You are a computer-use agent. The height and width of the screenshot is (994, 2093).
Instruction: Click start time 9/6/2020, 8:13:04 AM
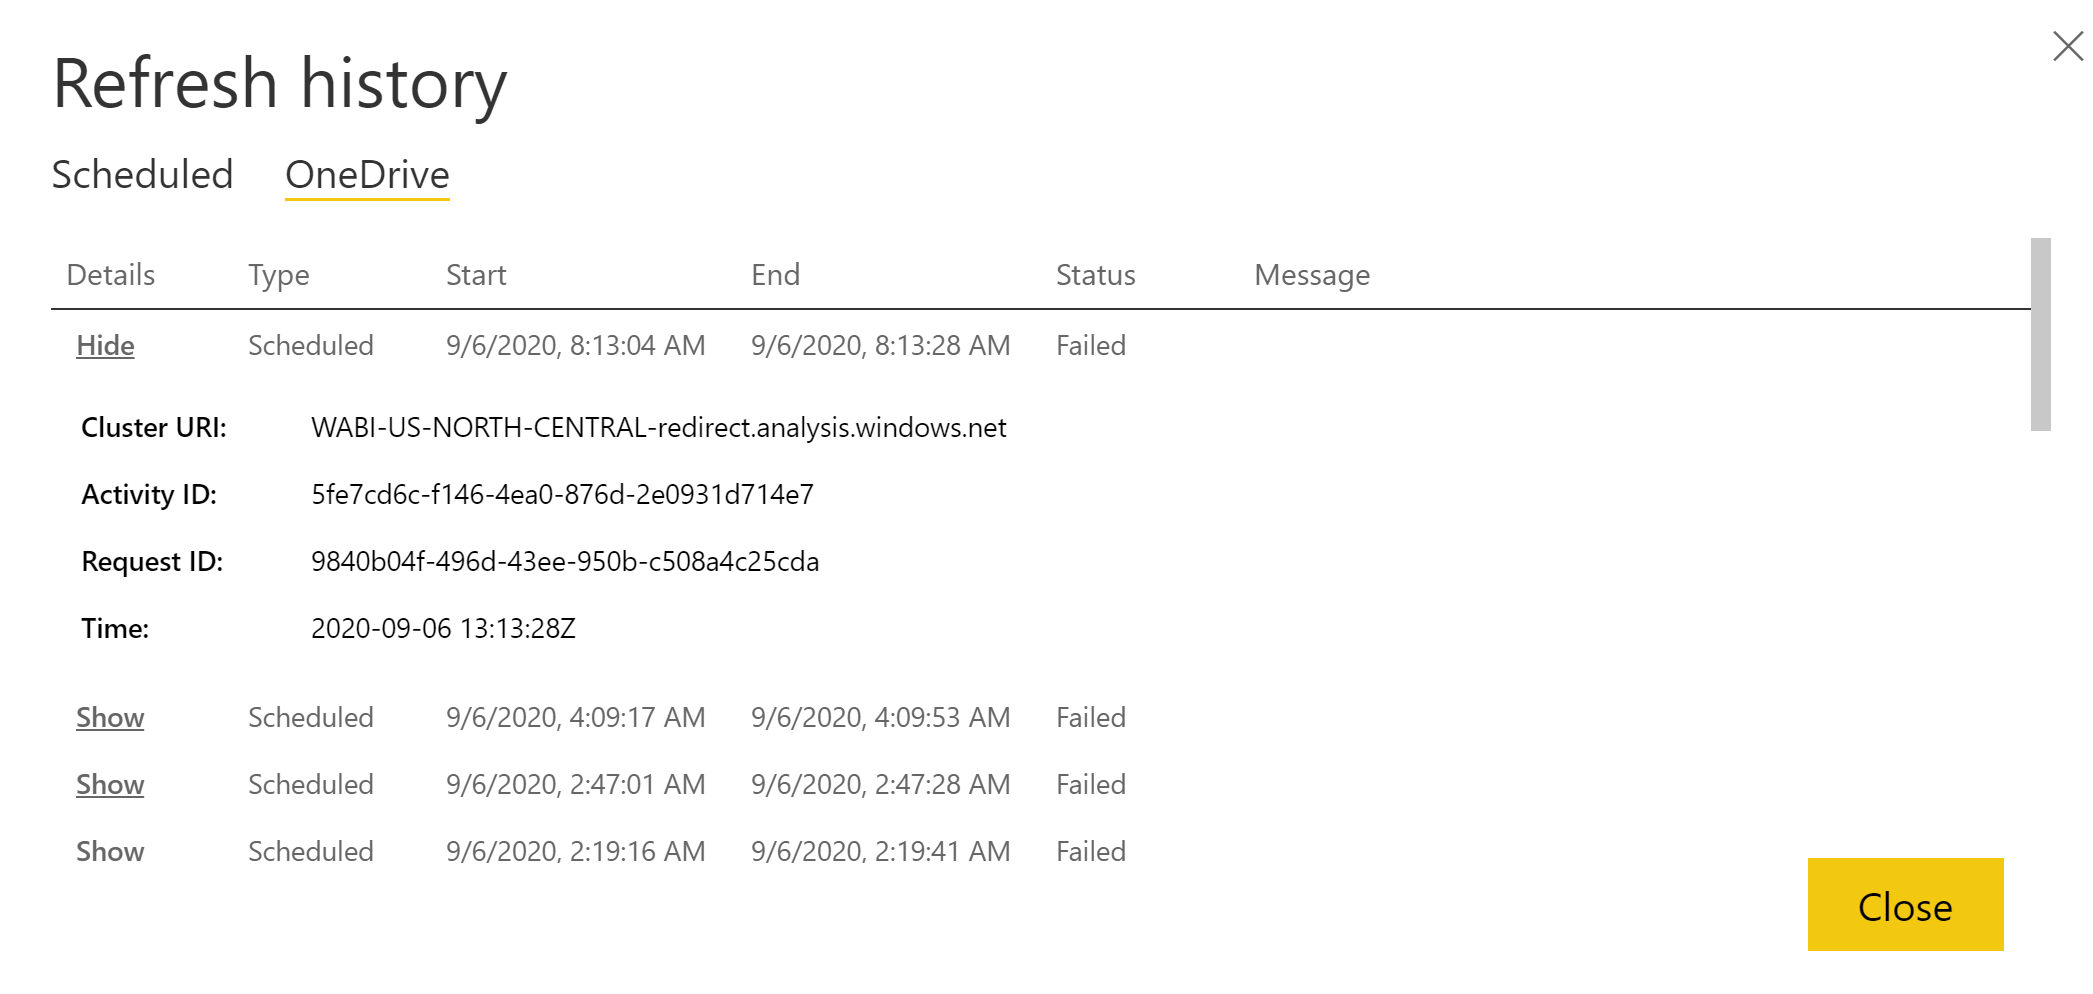click(x=576, y=346)
